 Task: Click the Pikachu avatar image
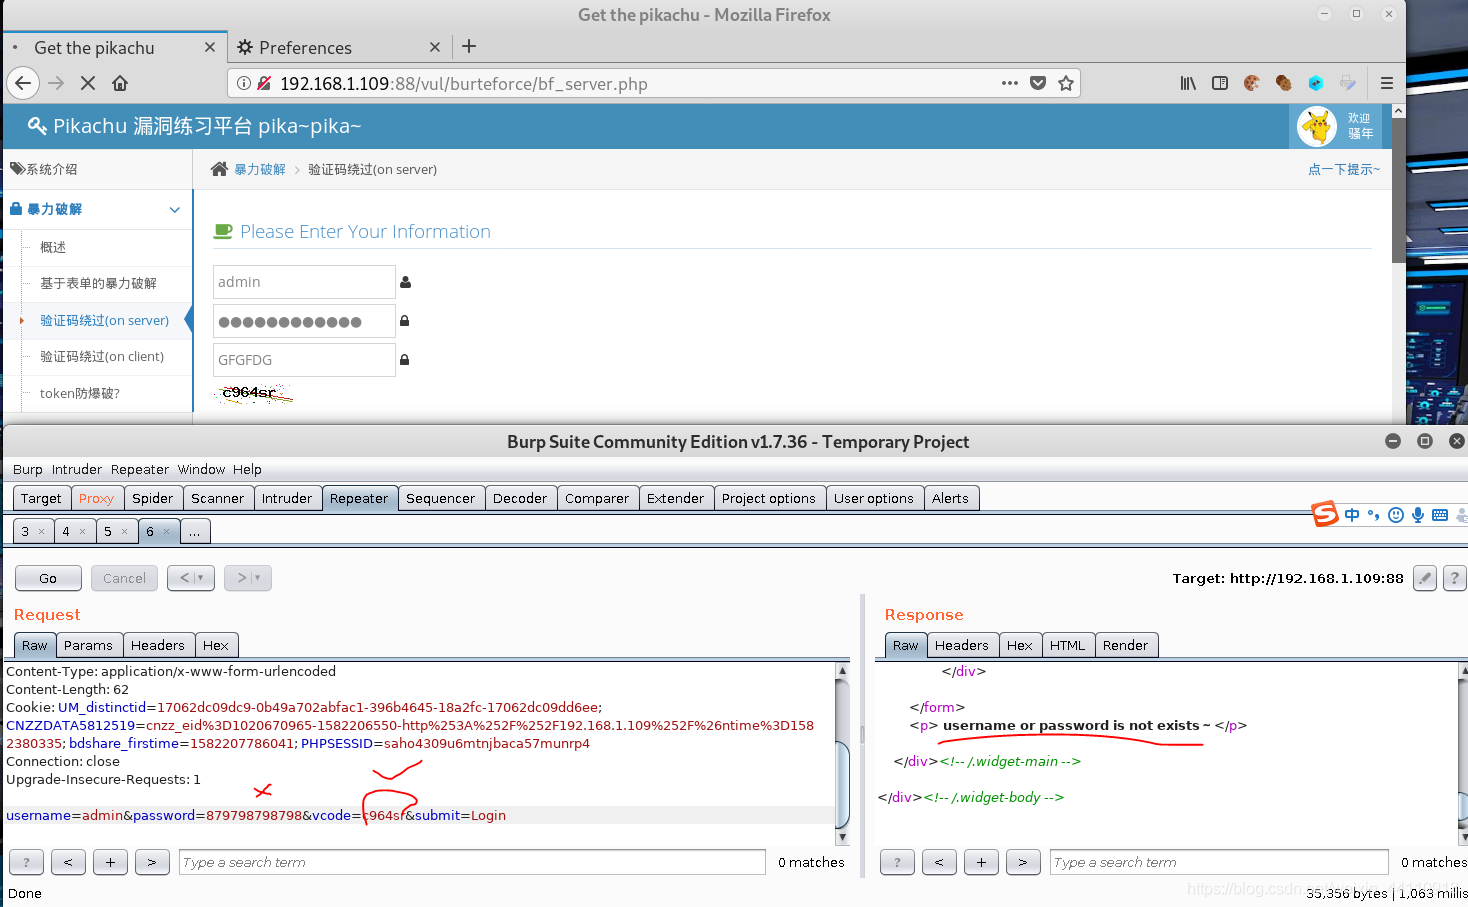tap(1317, 126)
